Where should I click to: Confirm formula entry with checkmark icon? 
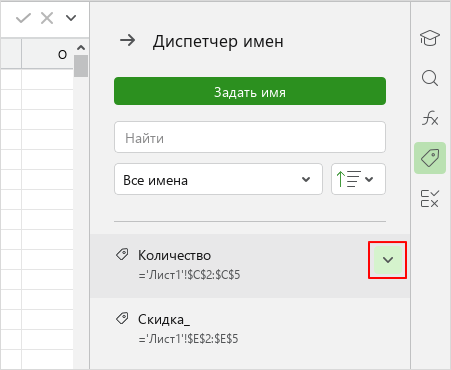23,18
